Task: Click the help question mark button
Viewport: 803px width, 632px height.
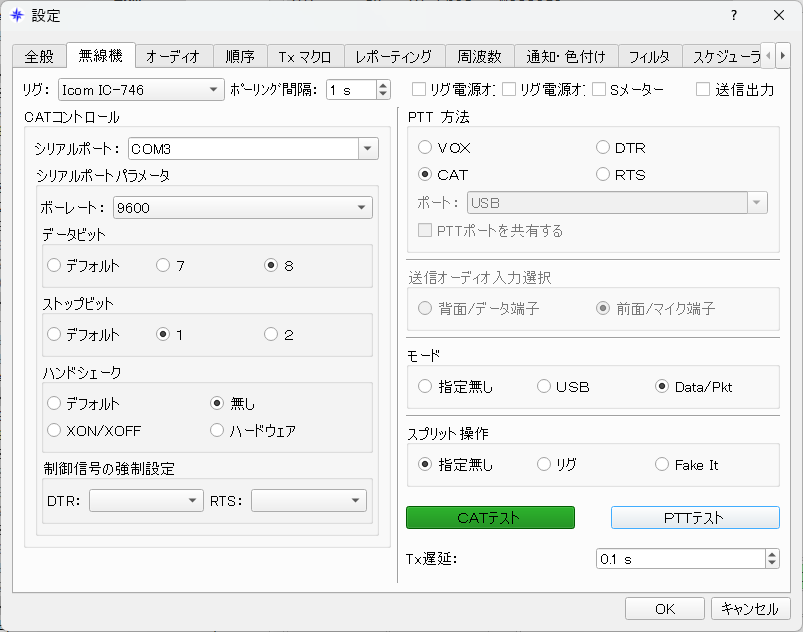Action: 733,15
